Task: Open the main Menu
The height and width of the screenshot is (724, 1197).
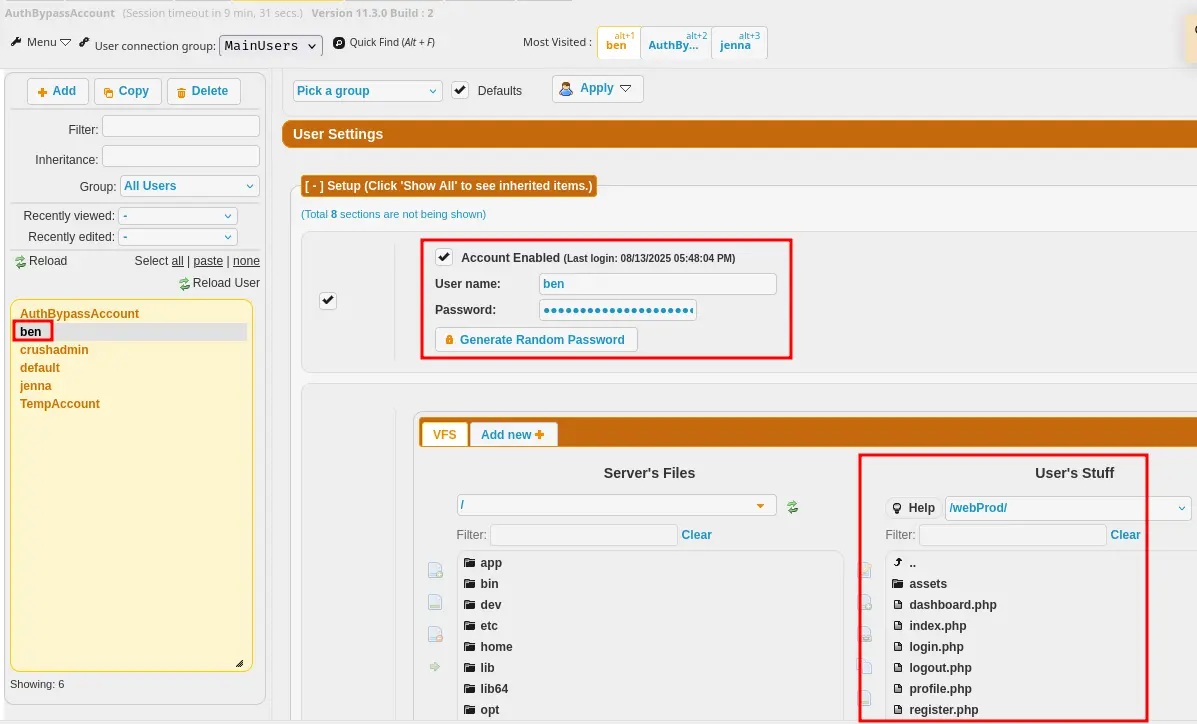Action: pyautogui.click(x=41, y=43)
